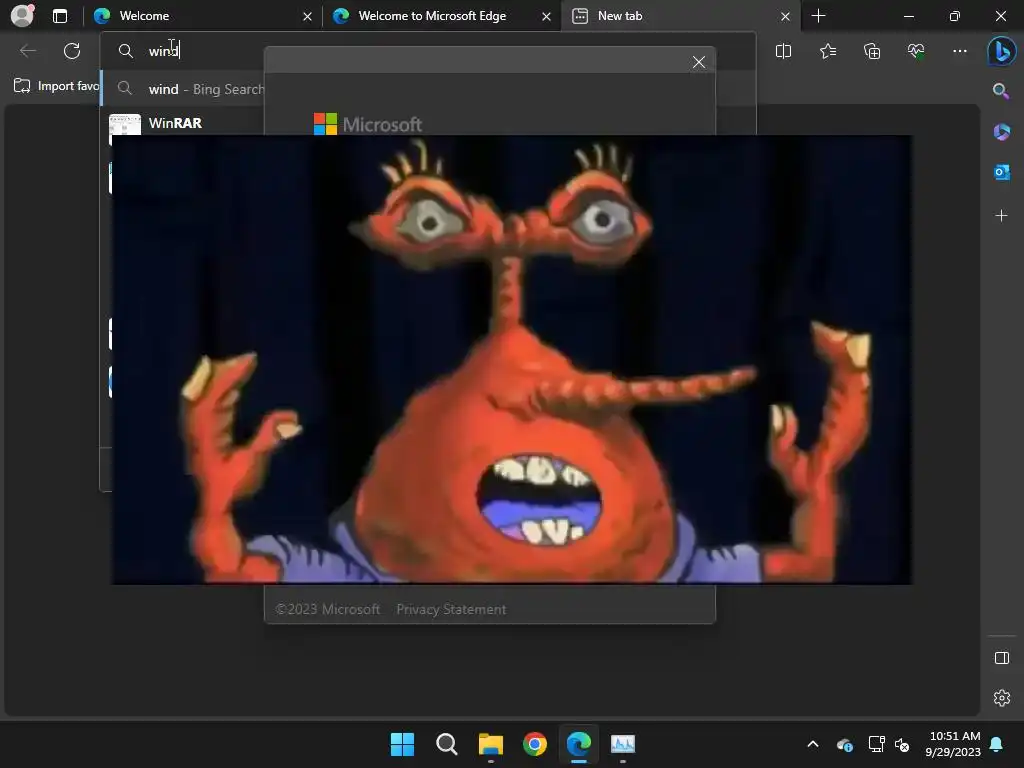Go back with the back arrow
The width and height of the screenshot is (1024, 768).
[x=28, y=51]
